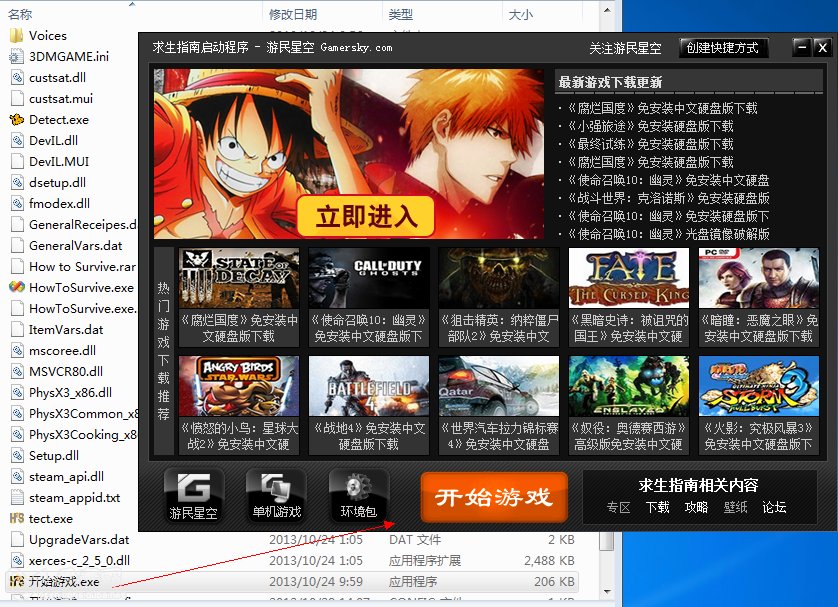The image size is (838, 607).
Task: Open the State of Decay game thumbnail
Action: coord(239,278)
